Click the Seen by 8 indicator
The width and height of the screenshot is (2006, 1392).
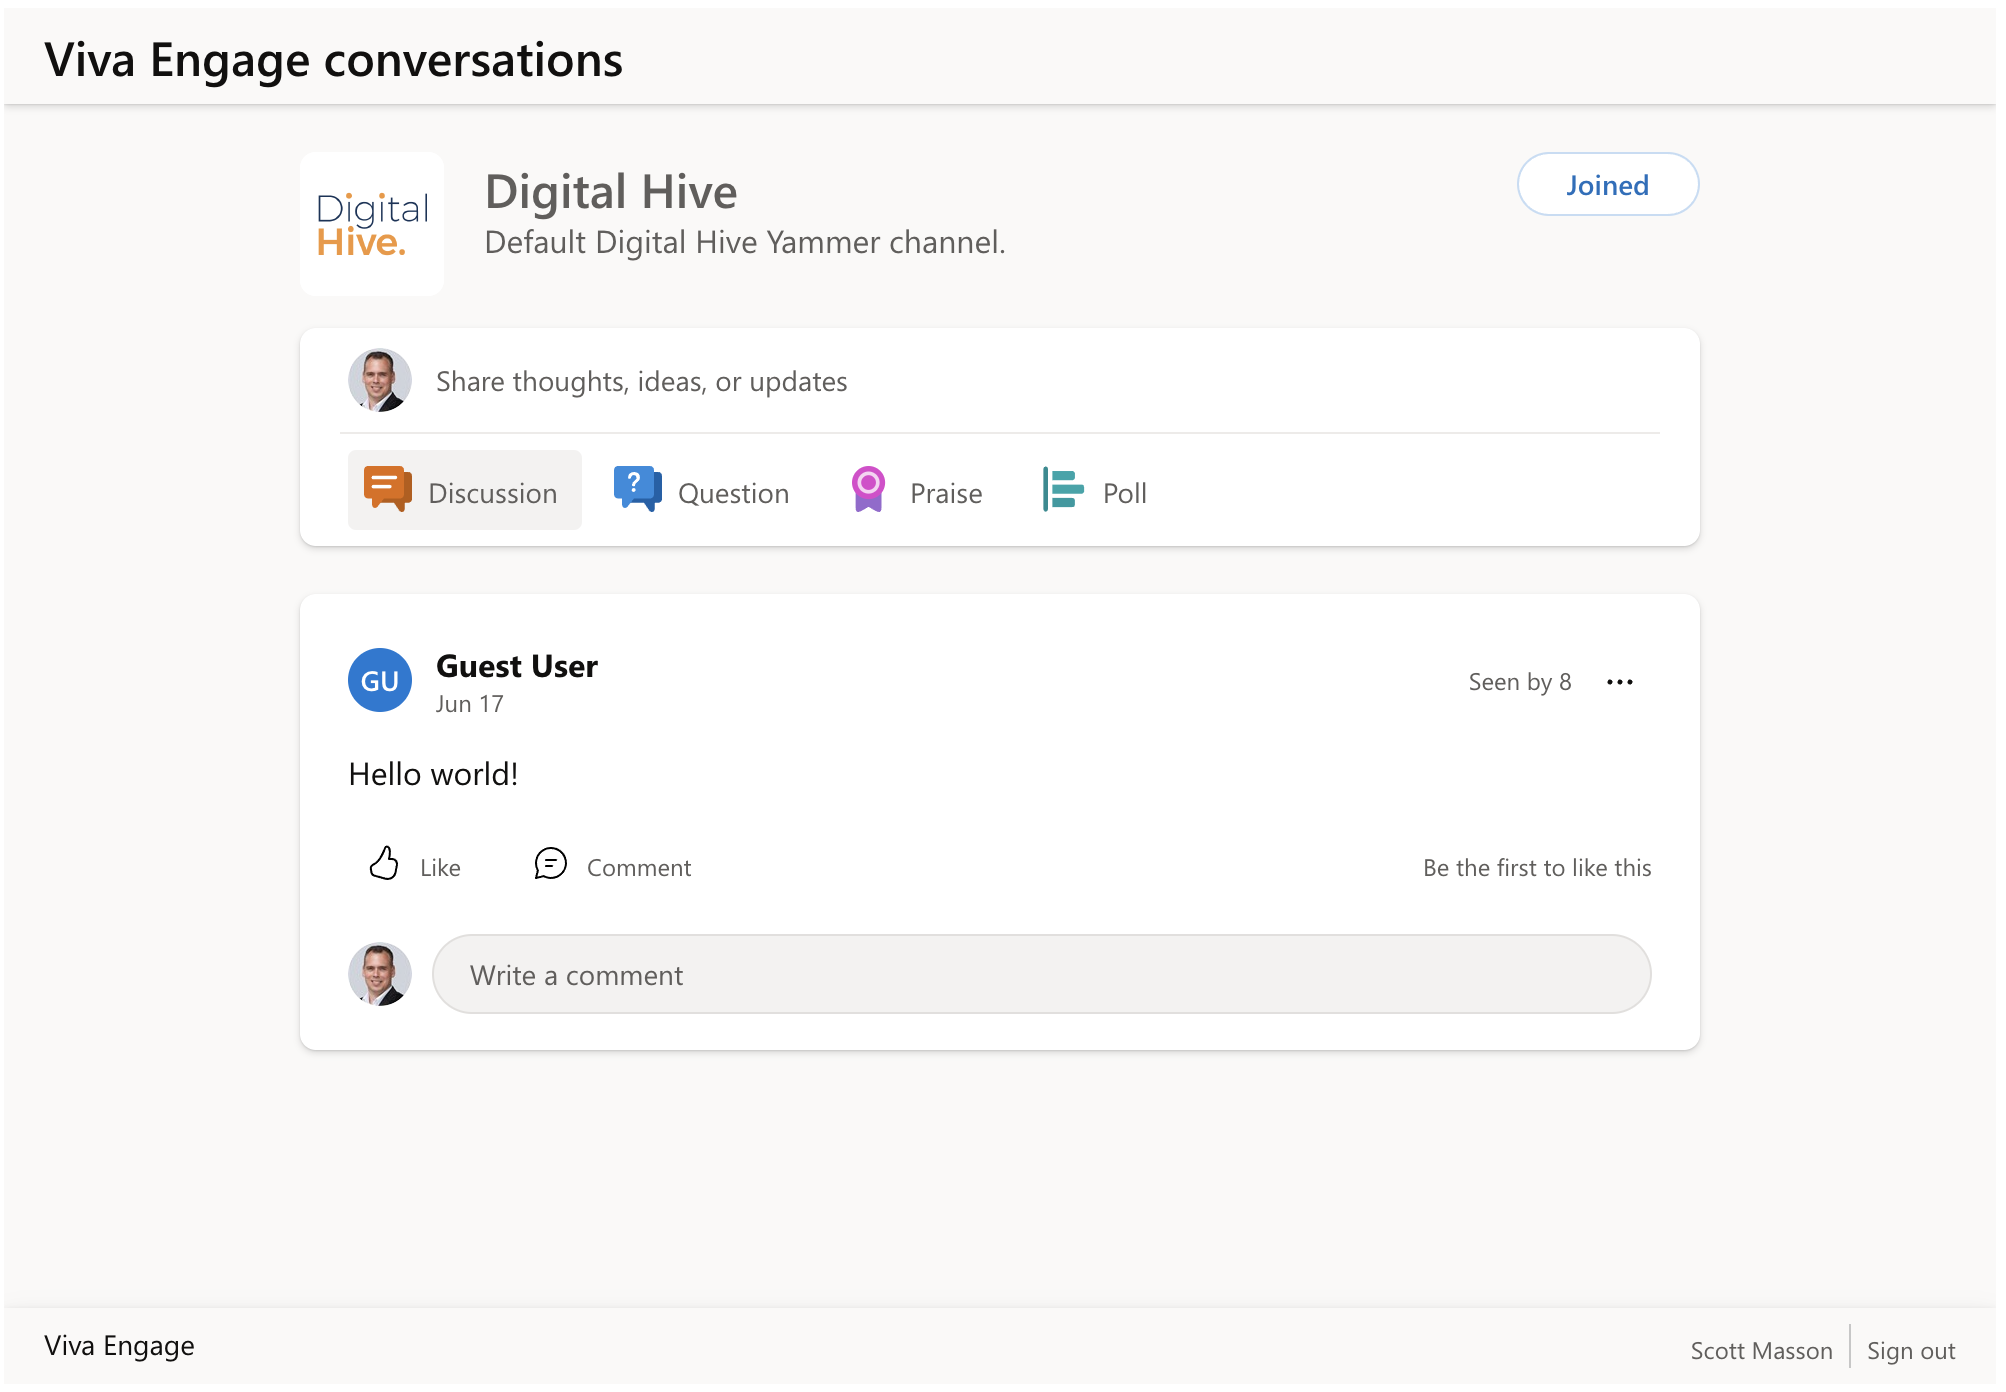1519,682
